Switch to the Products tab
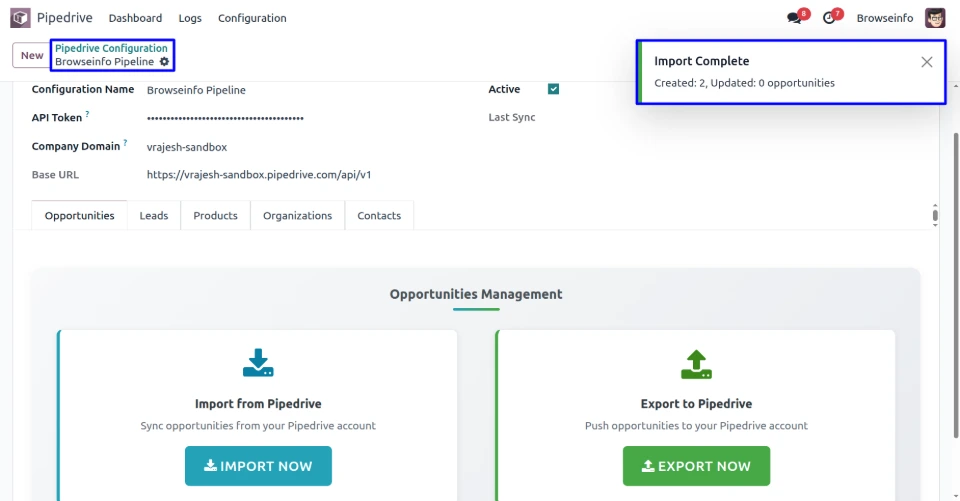Image resolution: width=960 pixels, height=501 pixels. (x=215, y=215)
